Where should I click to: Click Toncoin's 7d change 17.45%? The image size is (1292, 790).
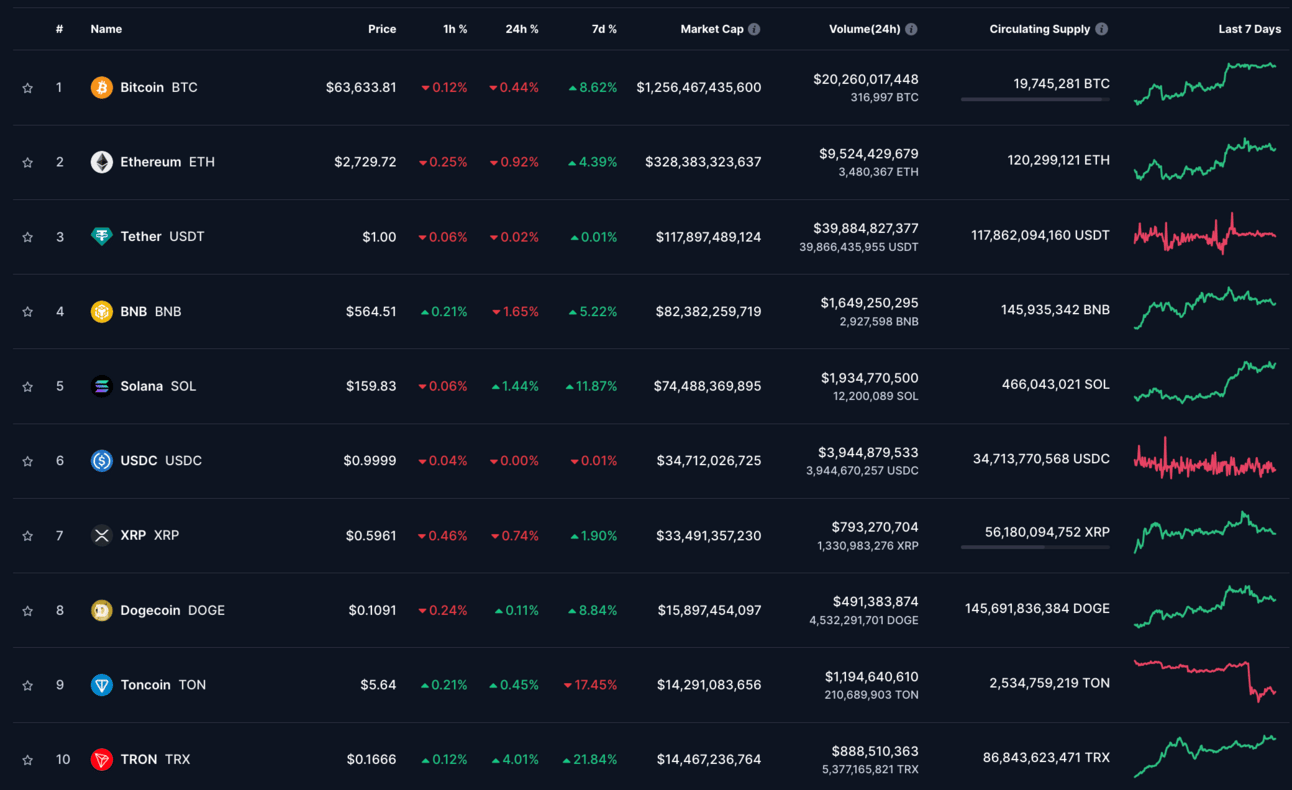(590, 685)
